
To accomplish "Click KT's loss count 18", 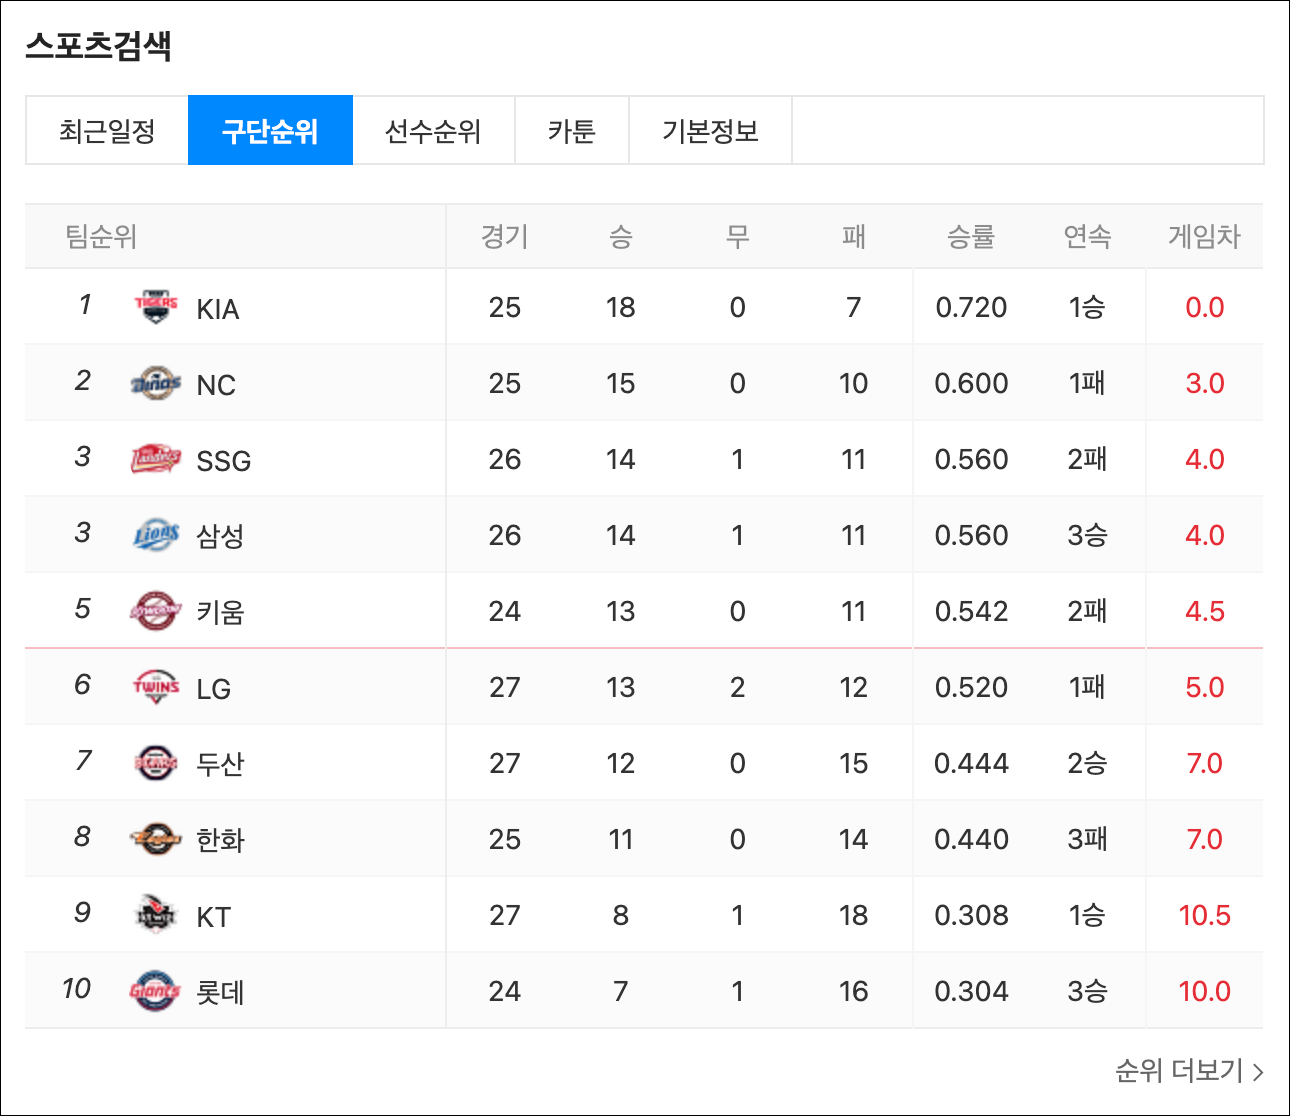I will (853, 915).
